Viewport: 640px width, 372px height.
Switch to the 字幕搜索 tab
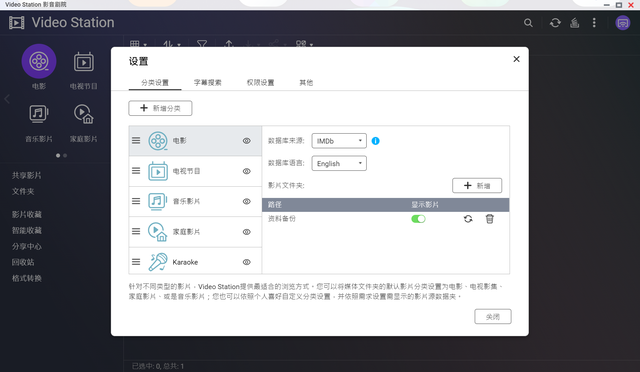(x=208, y=82)
